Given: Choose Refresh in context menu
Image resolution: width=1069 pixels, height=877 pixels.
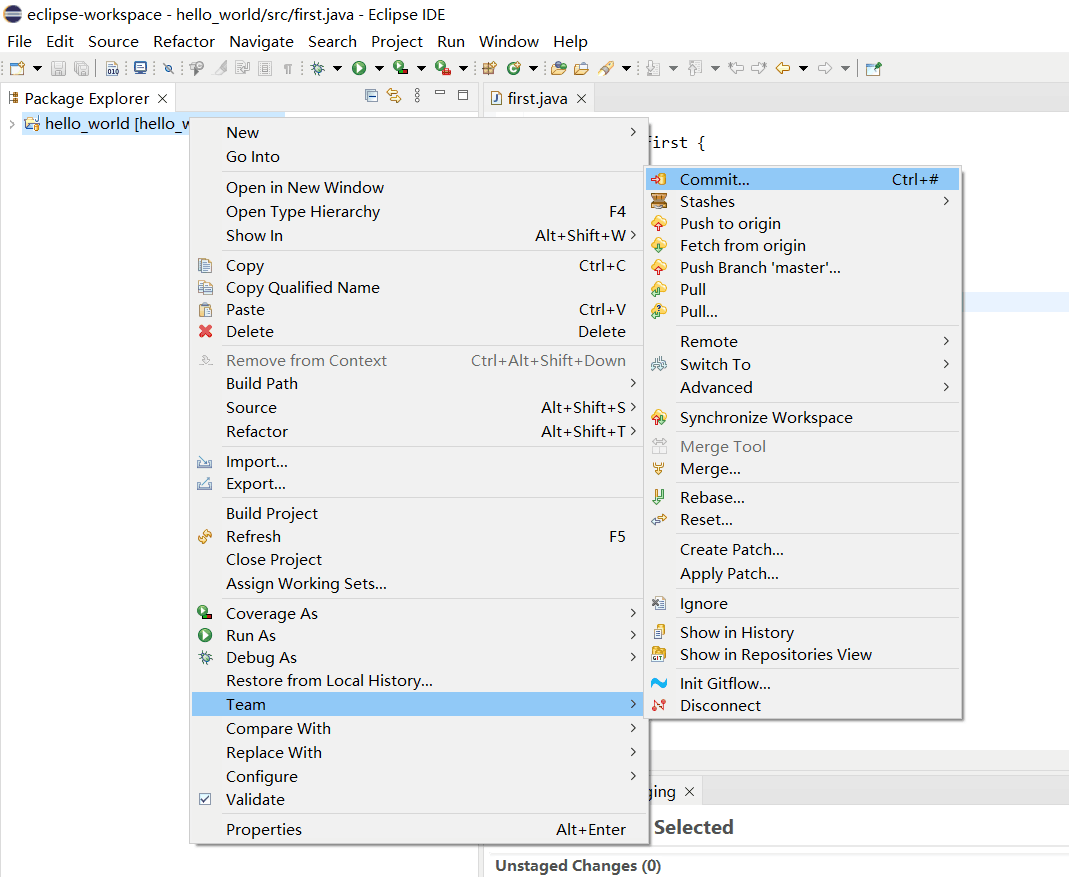Looking at the screenshot, I should (418, 537).
